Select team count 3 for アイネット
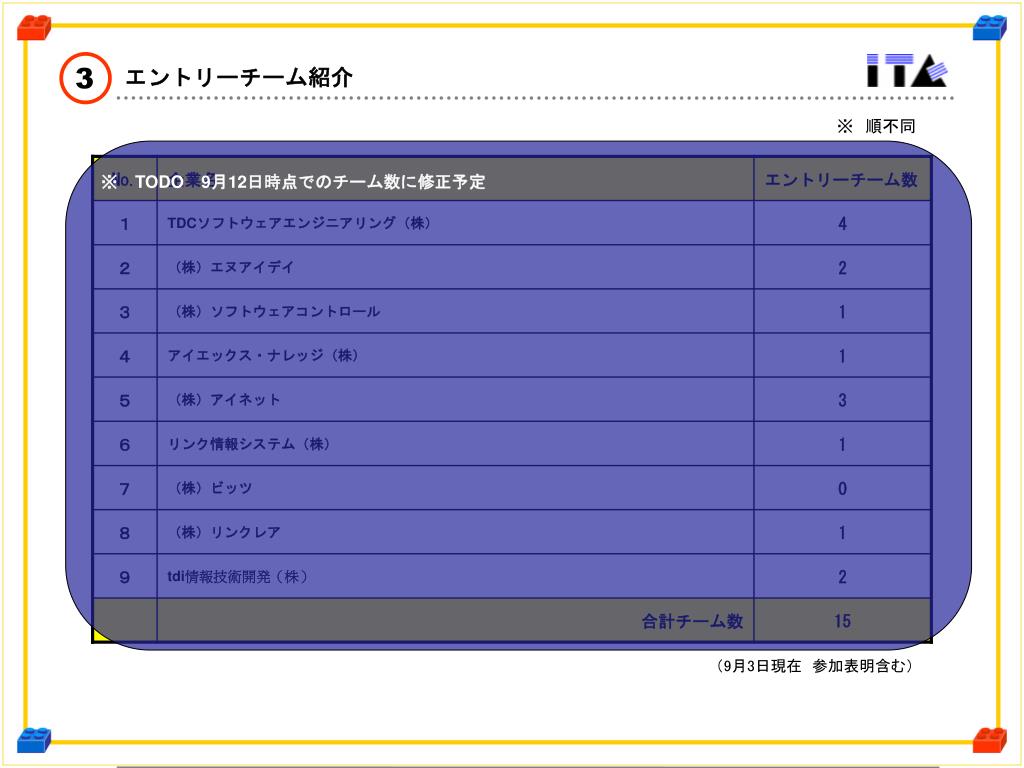Screen dimensions: 1024x768 [842, 400]
